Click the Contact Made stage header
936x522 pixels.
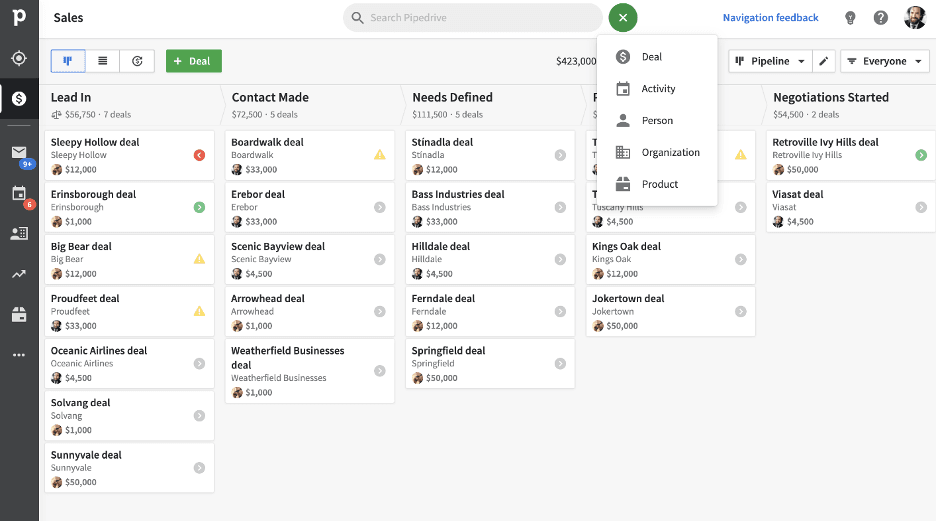[x=270, y=97]
